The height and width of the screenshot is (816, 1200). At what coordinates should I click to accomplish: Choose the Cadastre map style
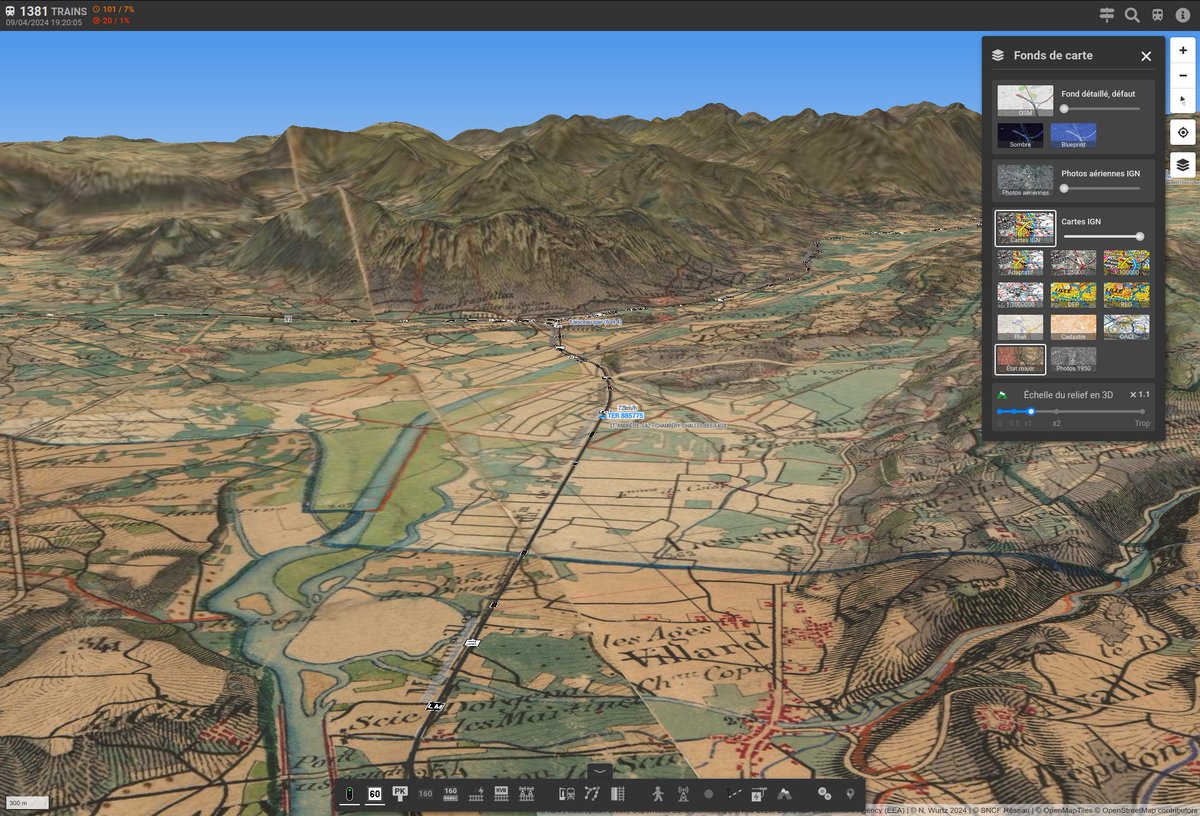pos(1073,328)
